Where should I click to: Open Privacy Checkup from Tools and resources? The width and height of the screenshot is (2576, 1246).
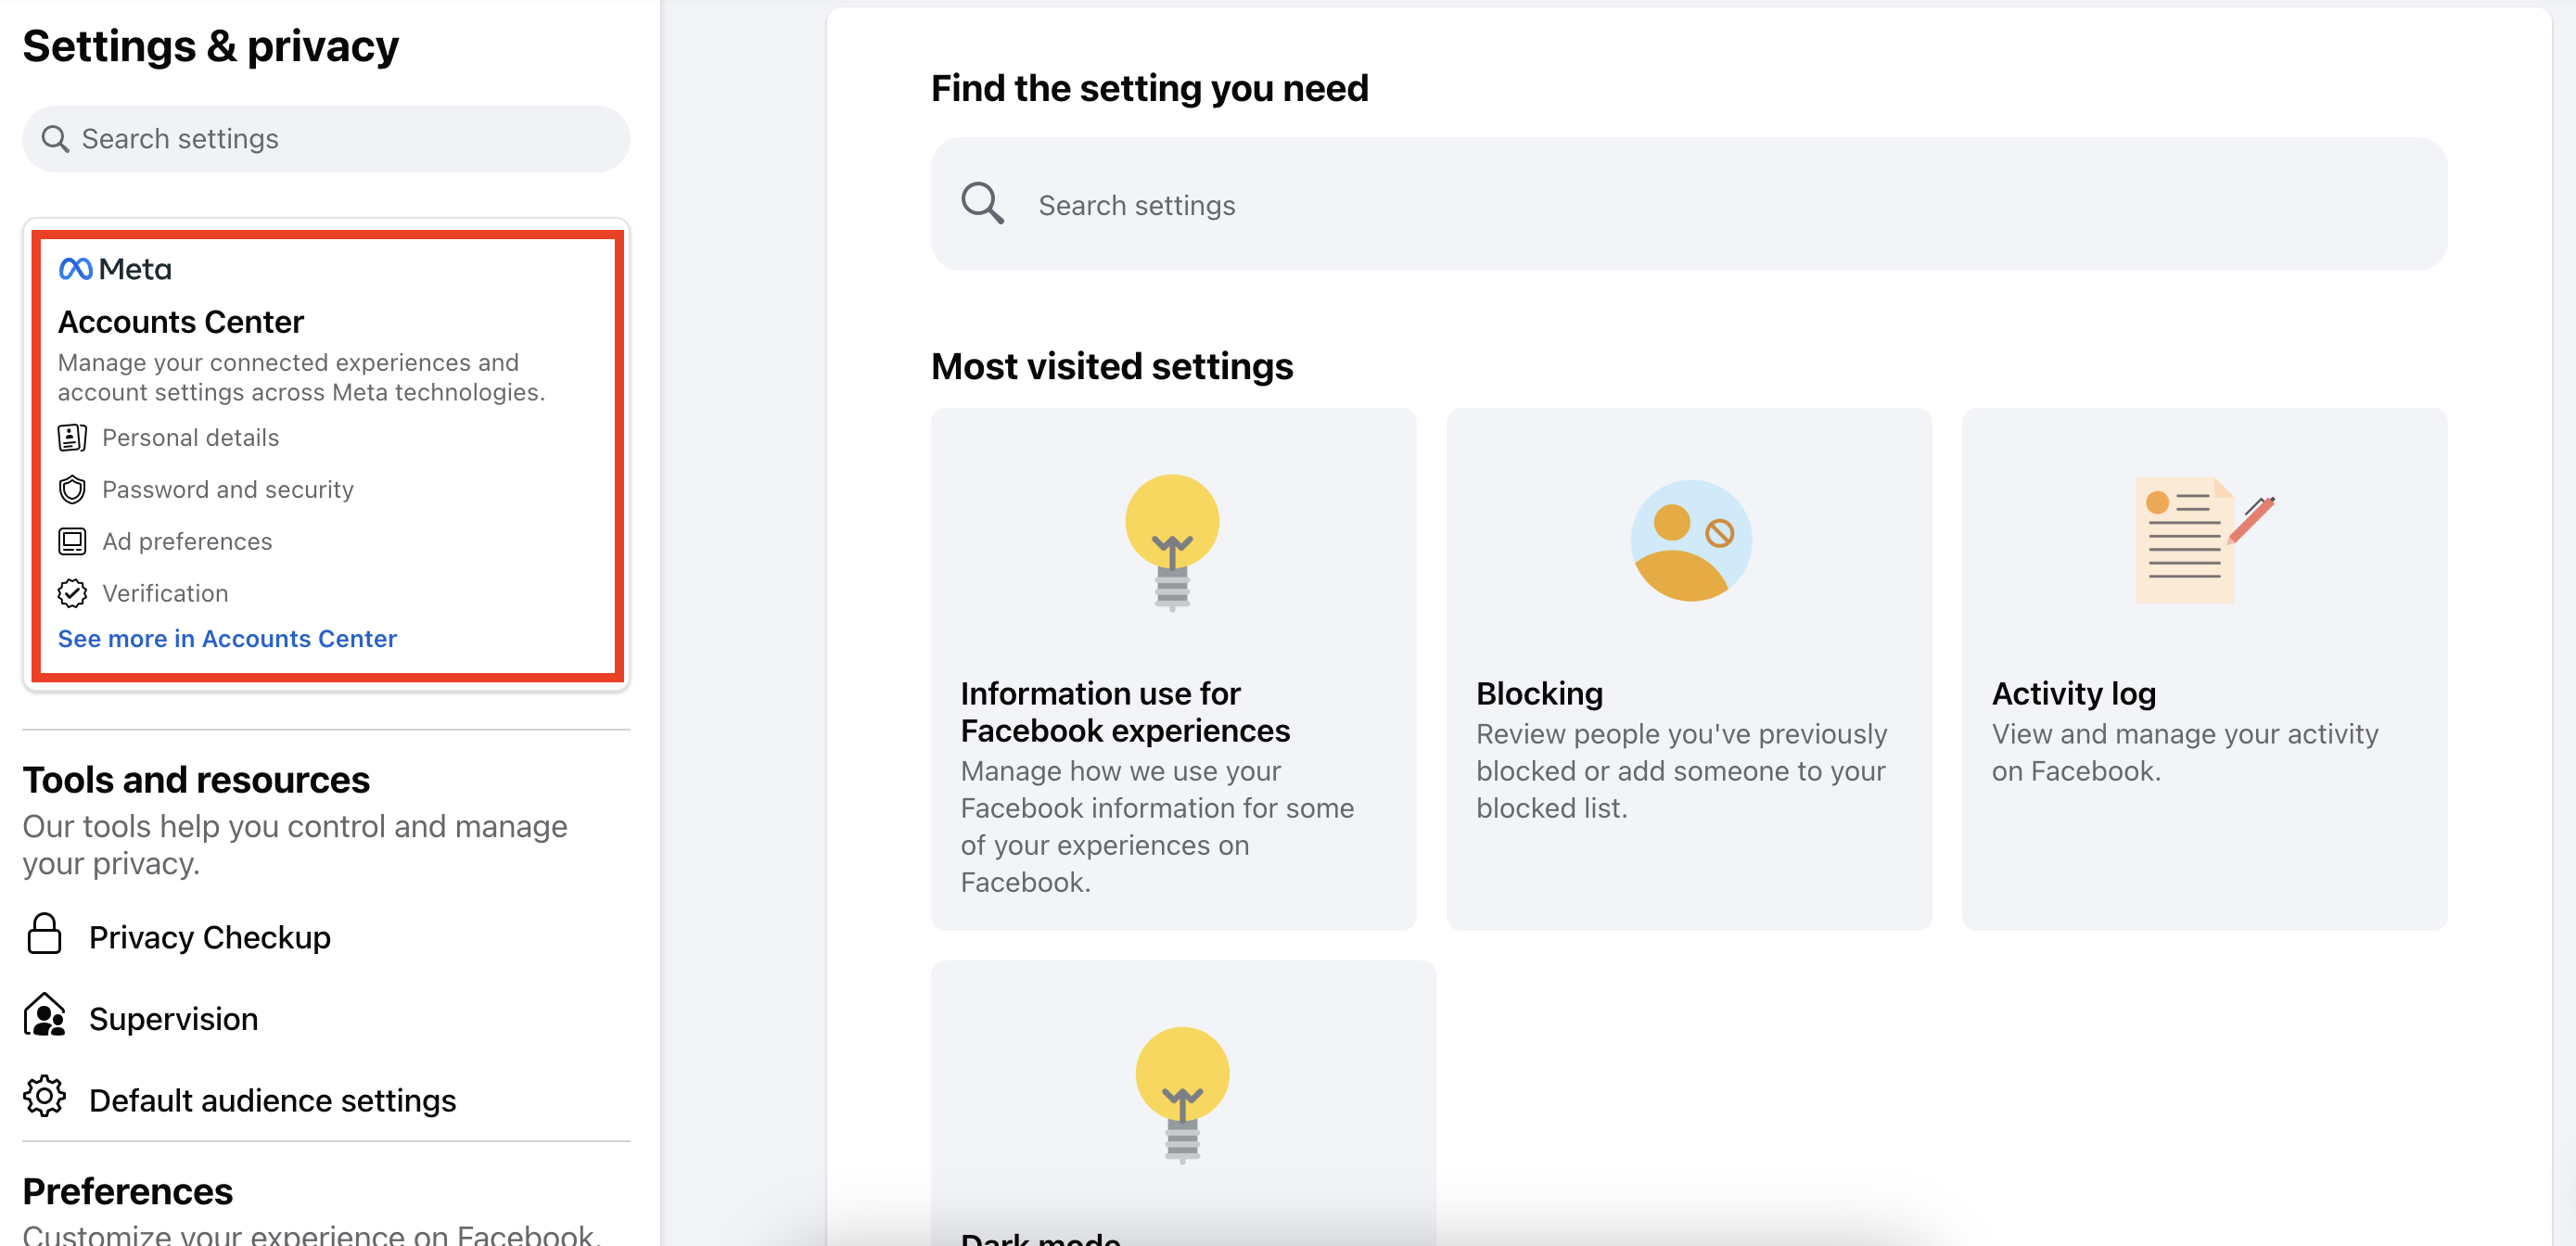click(x=209, y=937)
